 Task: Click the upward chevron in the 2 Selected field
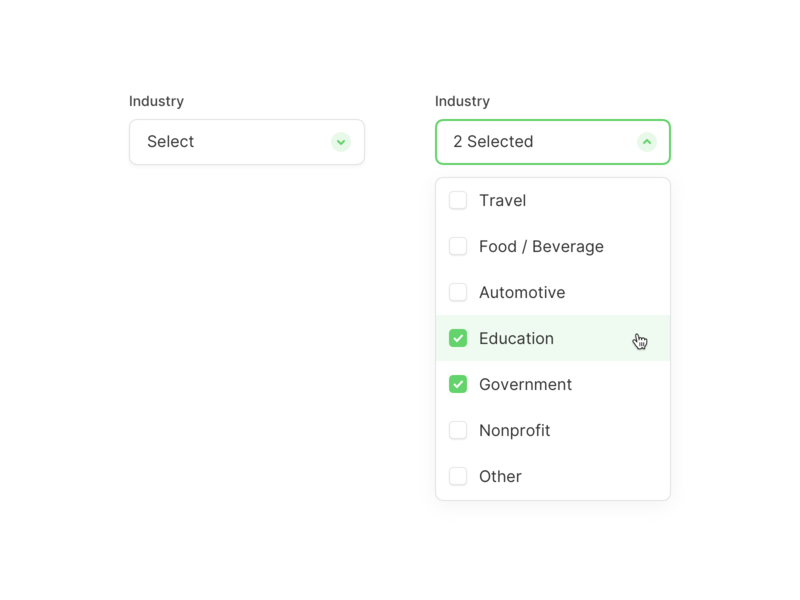649,142
